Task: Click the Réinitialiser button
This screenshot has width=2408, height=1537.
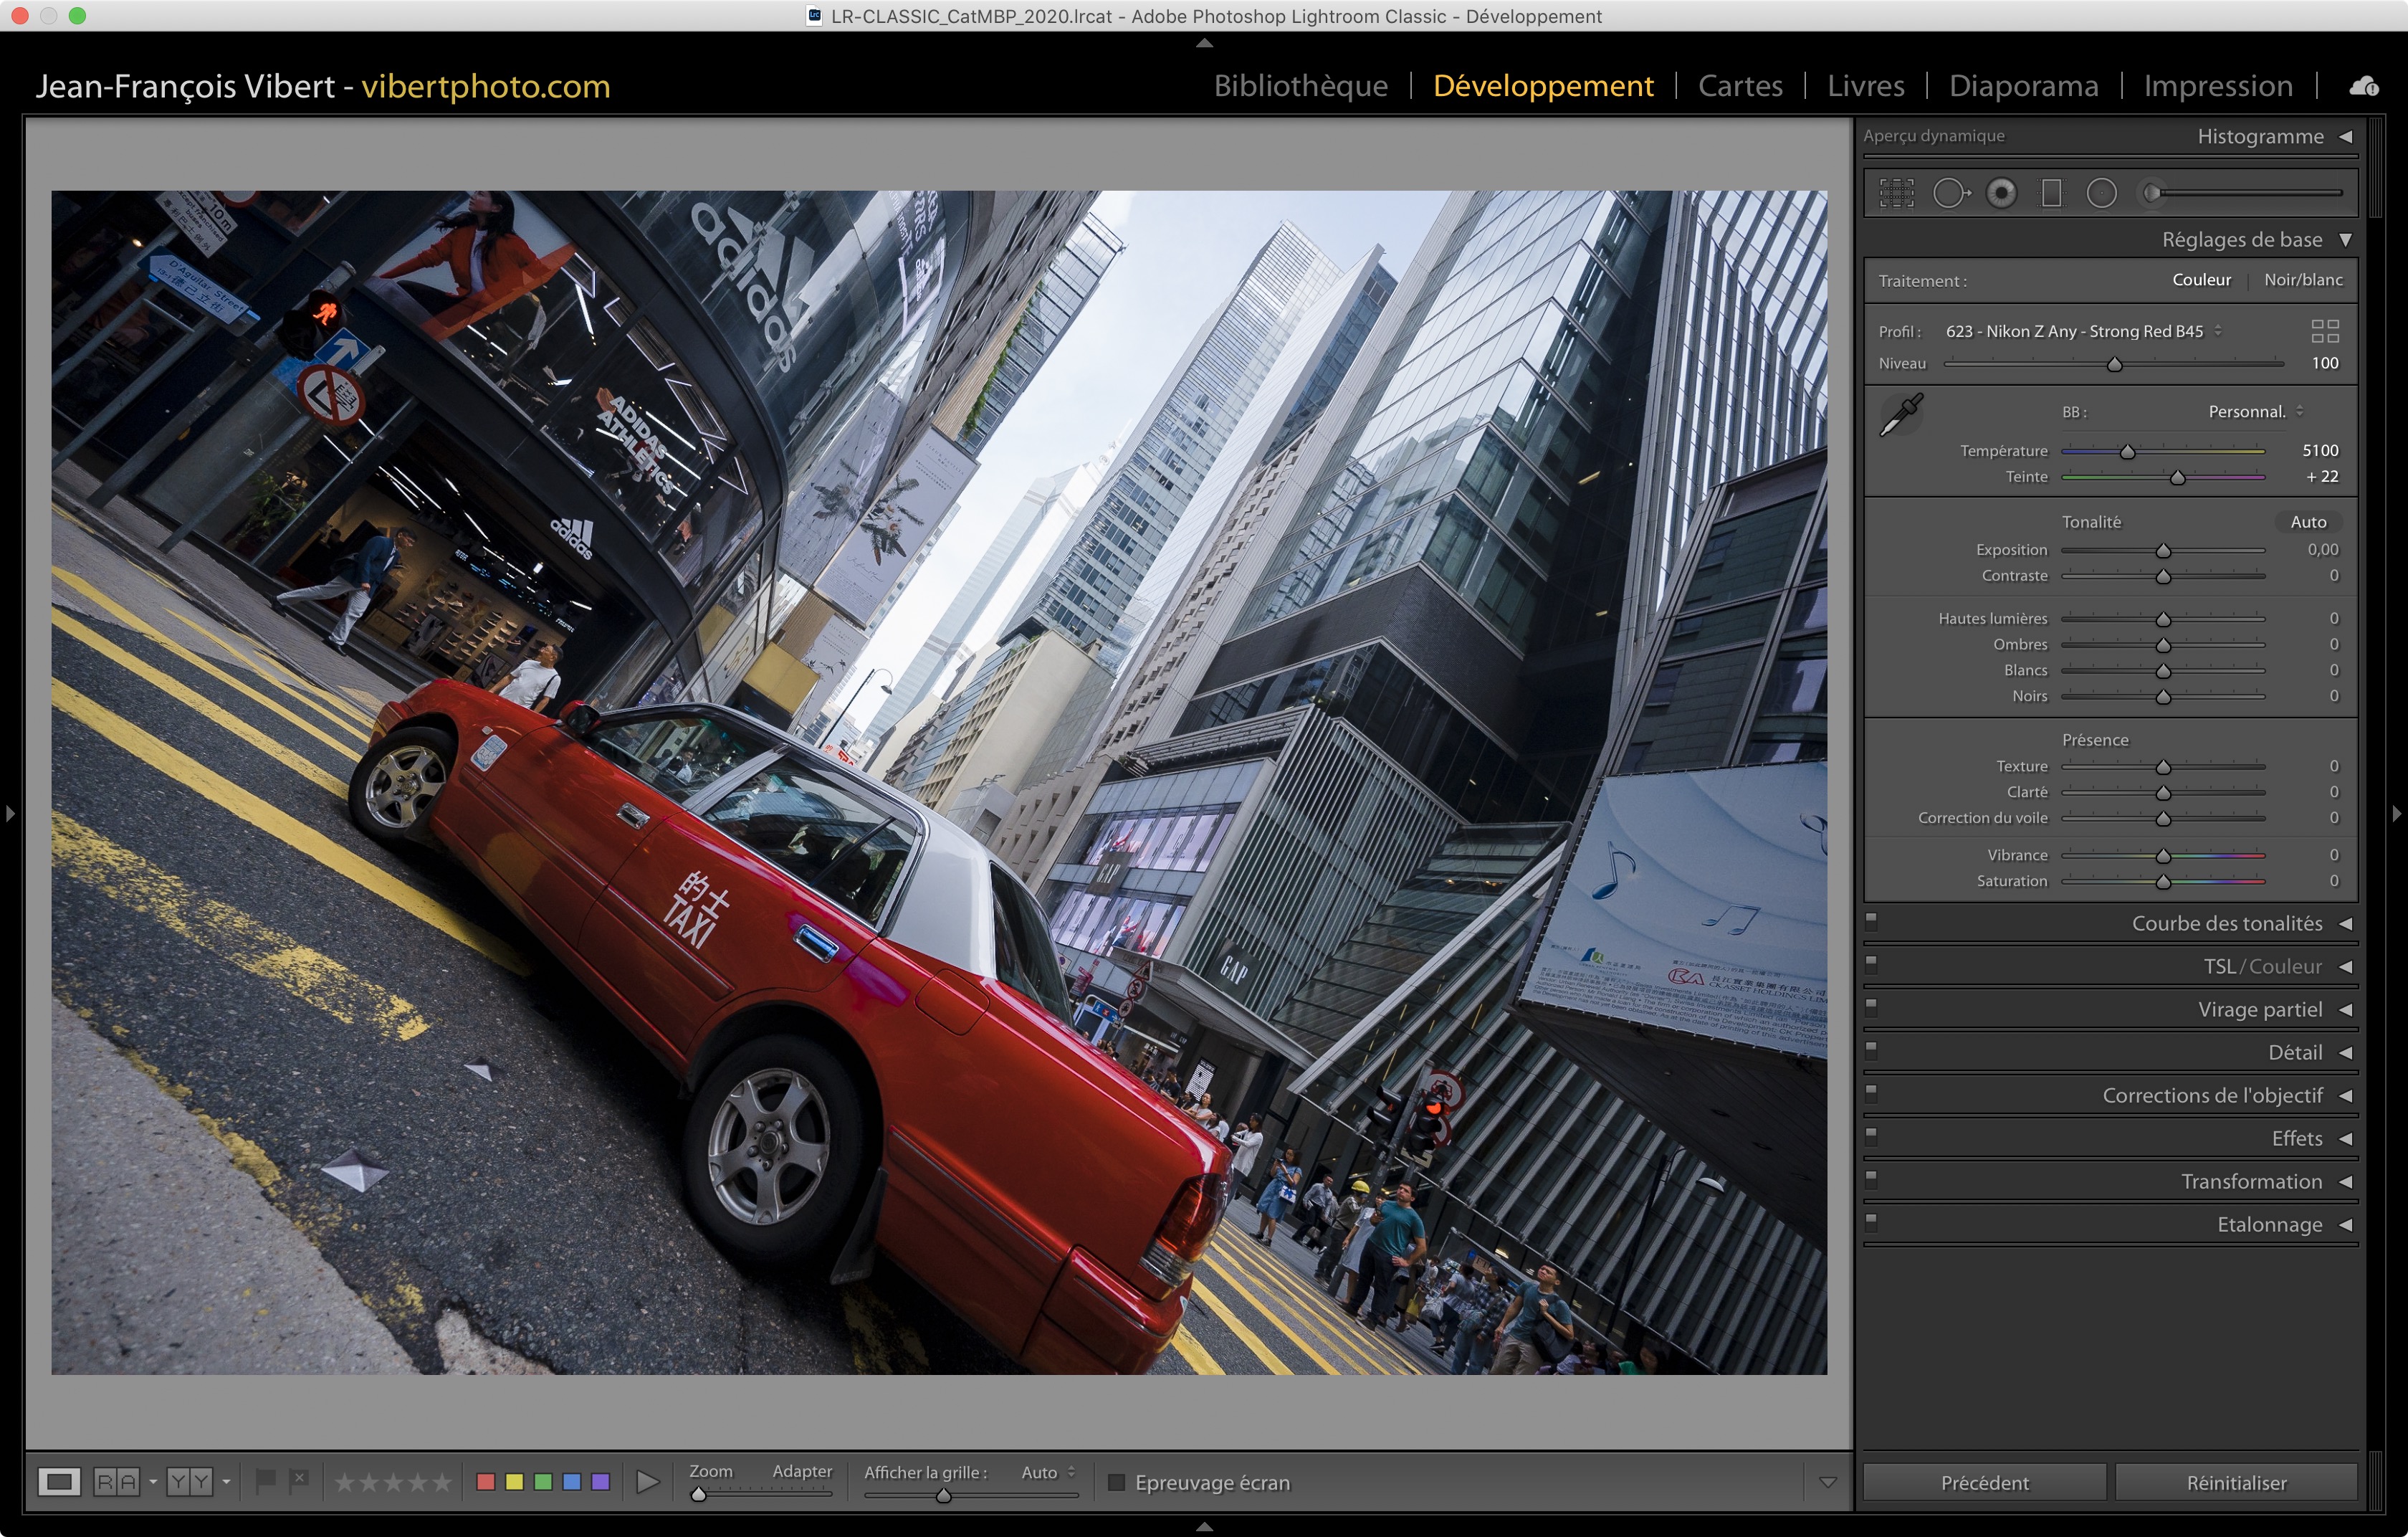Action: (x=2236, y=1483)
